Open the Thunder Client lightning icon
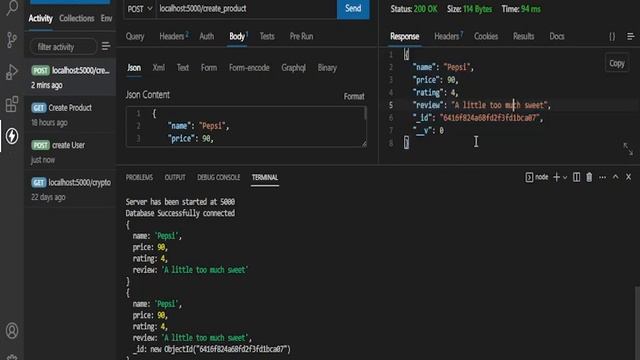640x360 pixels. (12, 136)
